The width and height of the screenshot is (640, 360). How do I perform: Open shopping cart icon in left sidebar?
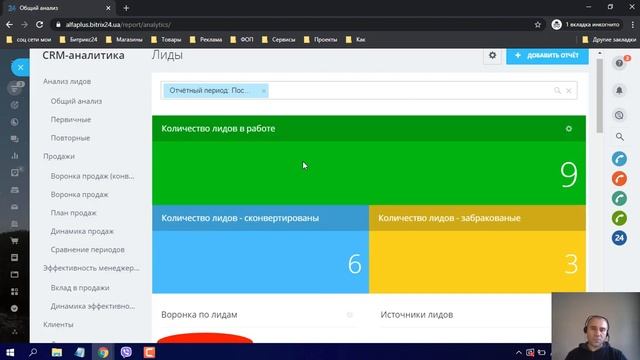click(14, 240)
